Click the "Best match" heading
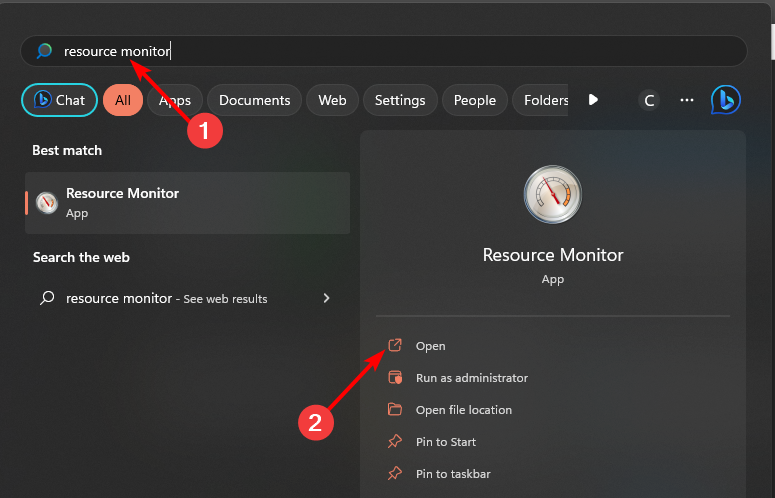 pyautogui.click(x=67, y=150)
